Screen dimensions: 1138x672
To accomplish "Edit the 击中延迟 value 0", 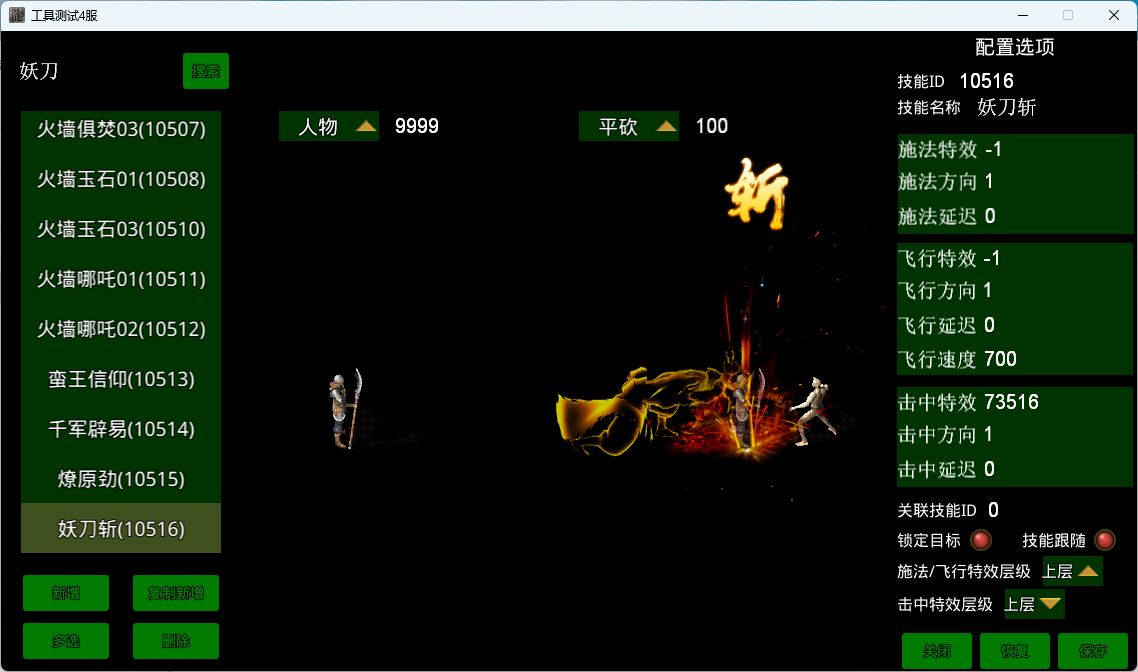I will click(989, 469).
